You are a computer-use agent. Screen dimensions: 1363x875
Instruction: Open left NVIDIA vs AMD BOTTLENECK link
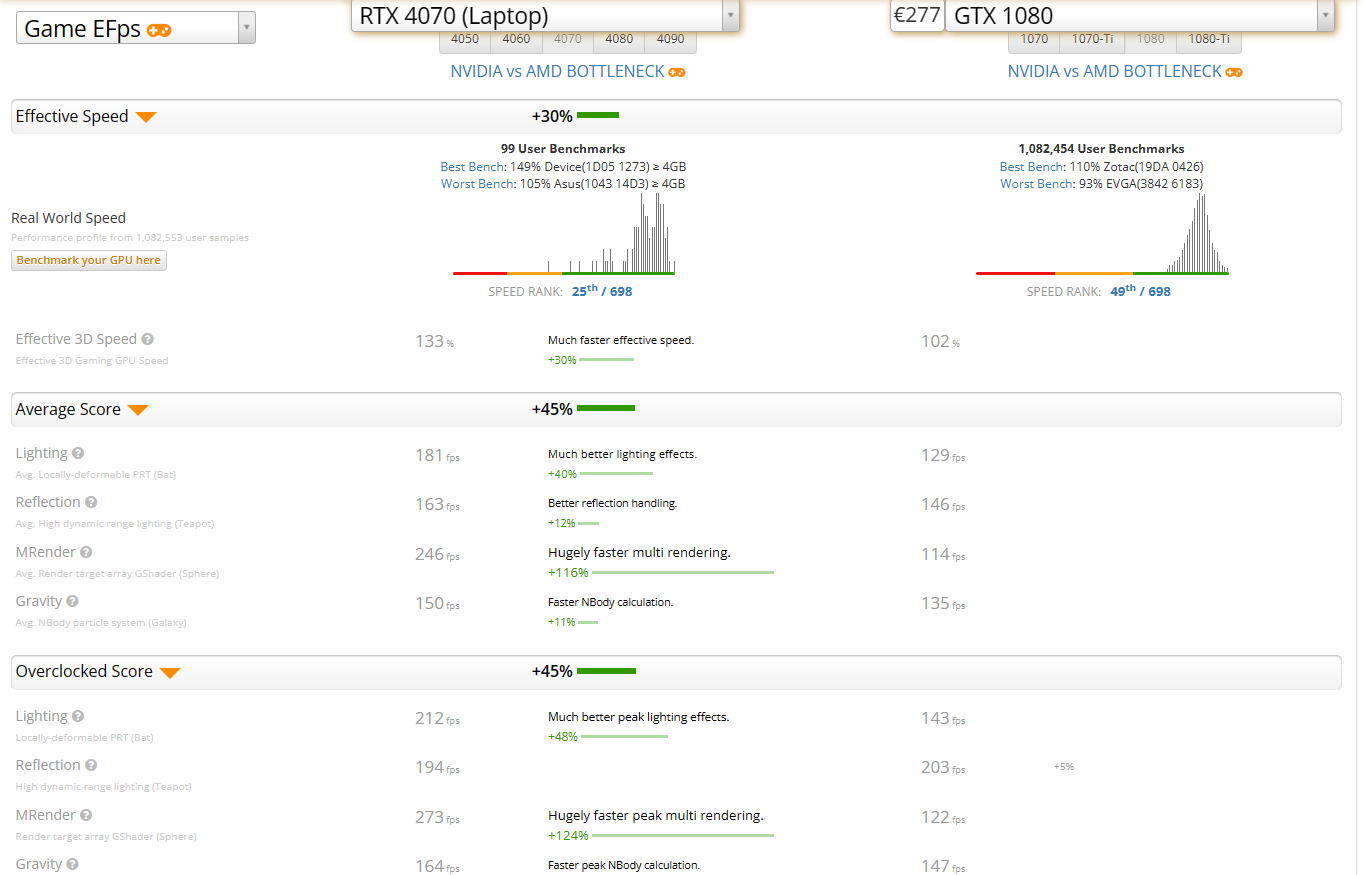tap(557, 72)
